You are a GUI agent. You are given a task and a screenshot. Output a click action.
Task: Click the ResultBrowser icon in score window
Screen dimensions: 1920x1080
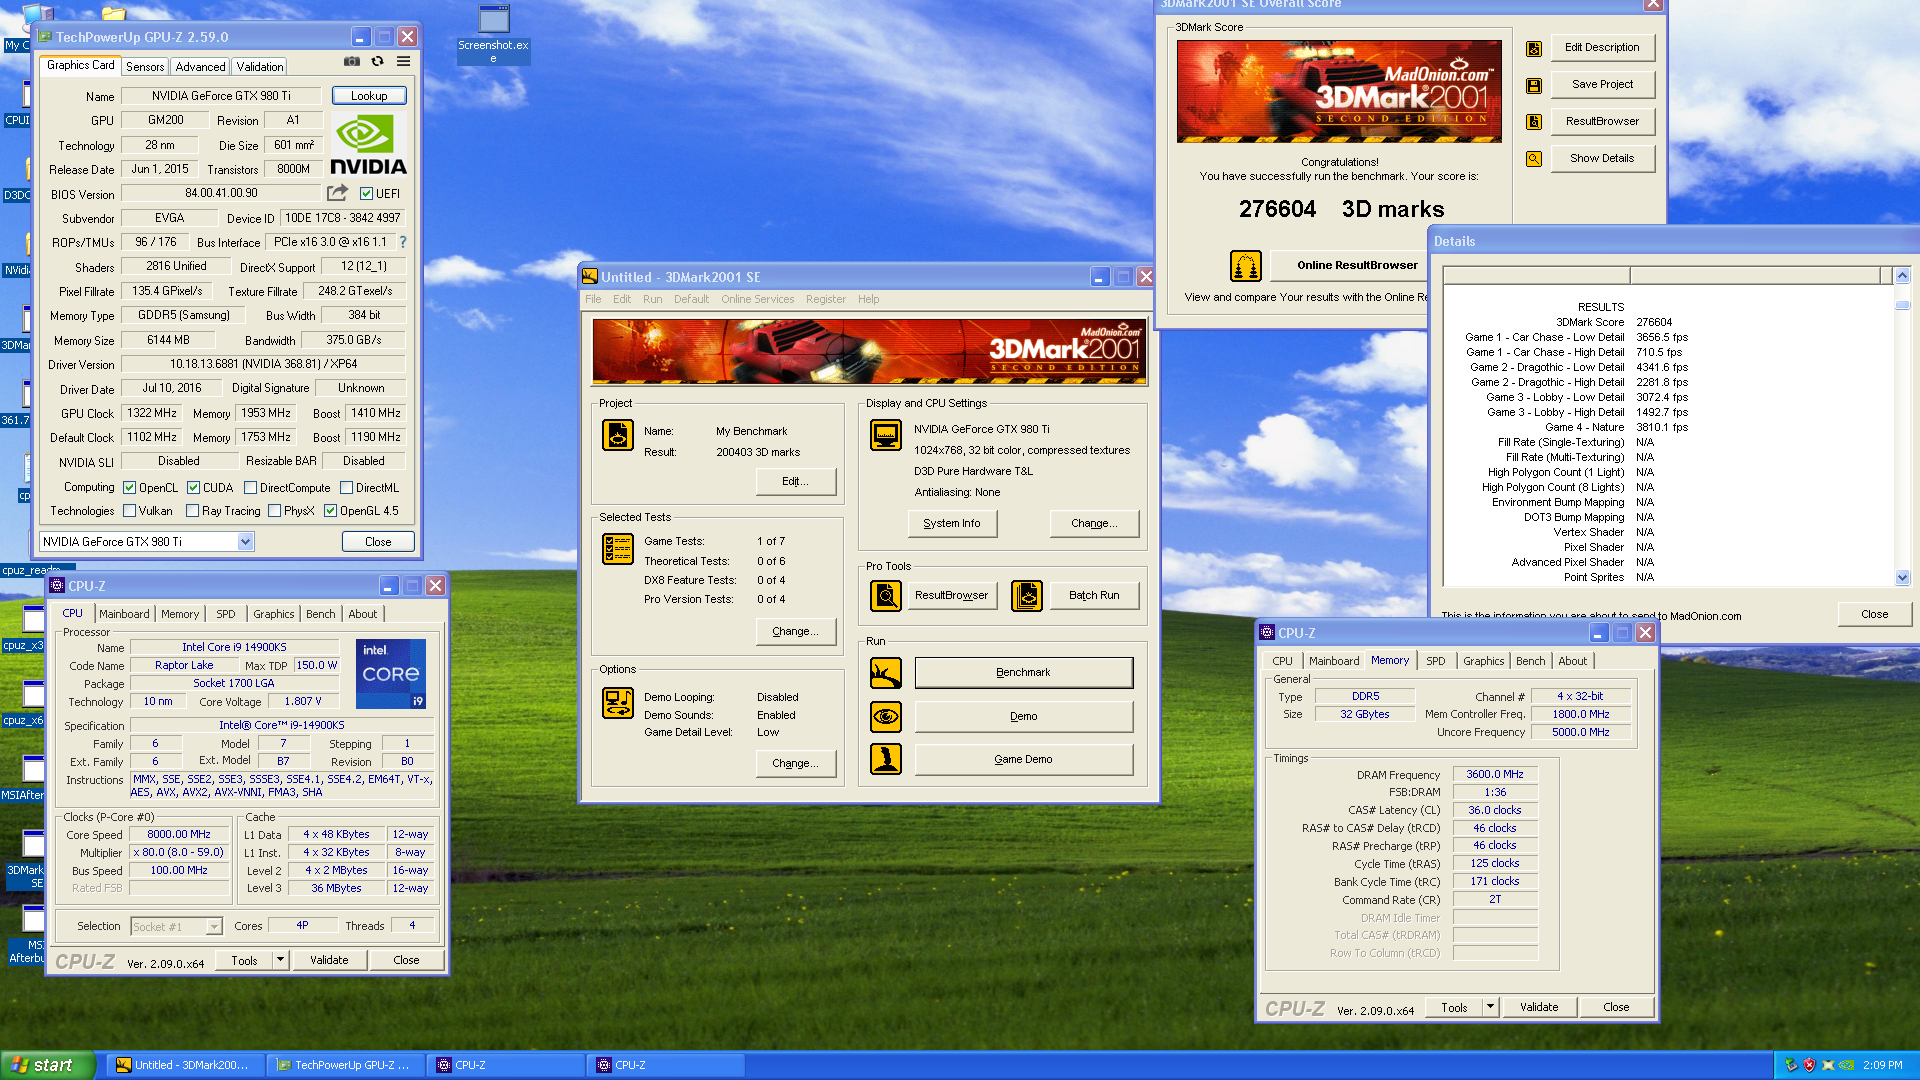(1533, 122)
